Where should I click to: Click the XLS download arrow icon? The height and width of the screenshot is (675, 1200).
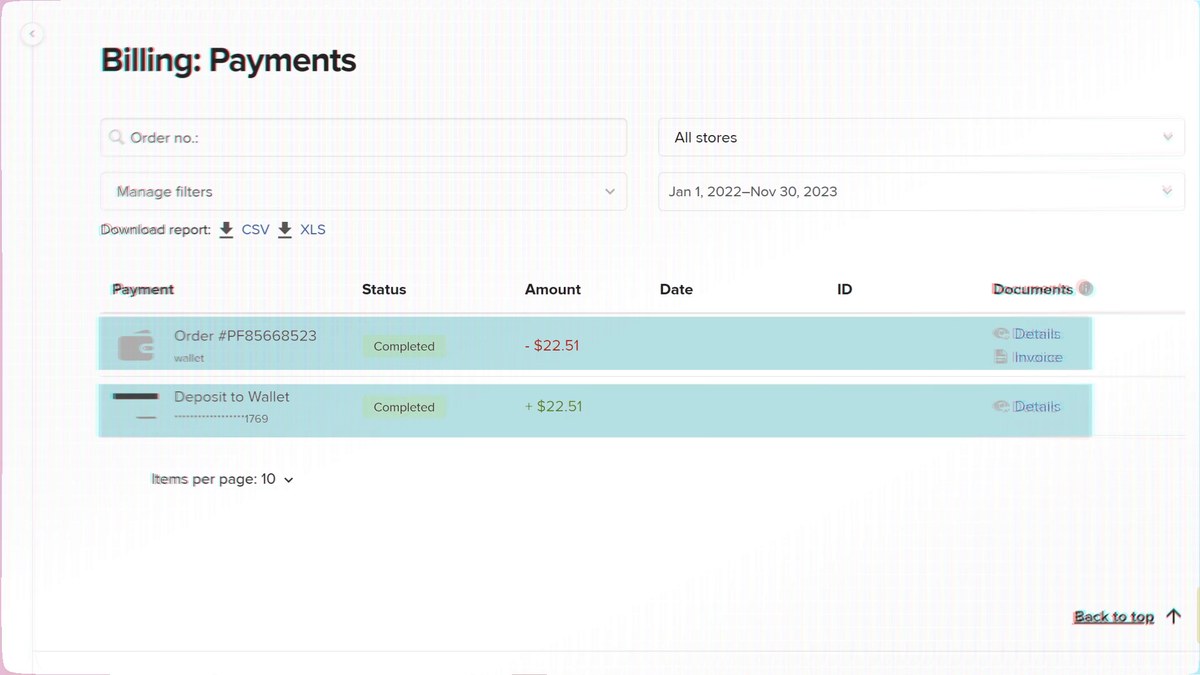(x=285, y=230)
